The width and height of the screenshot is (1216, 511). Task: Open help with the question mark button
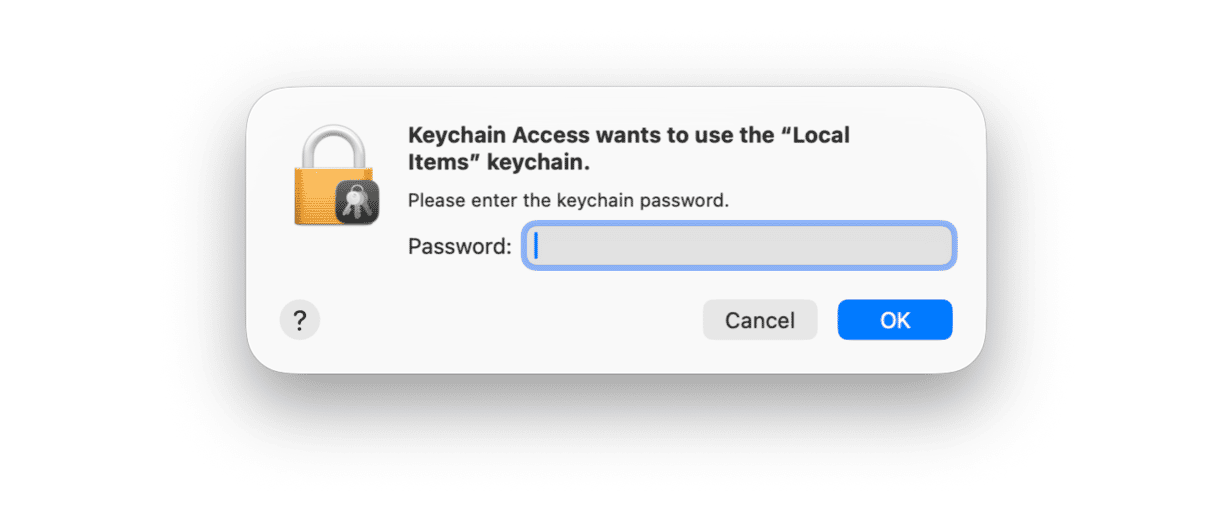pyautogui.click(x=300, y=321)
